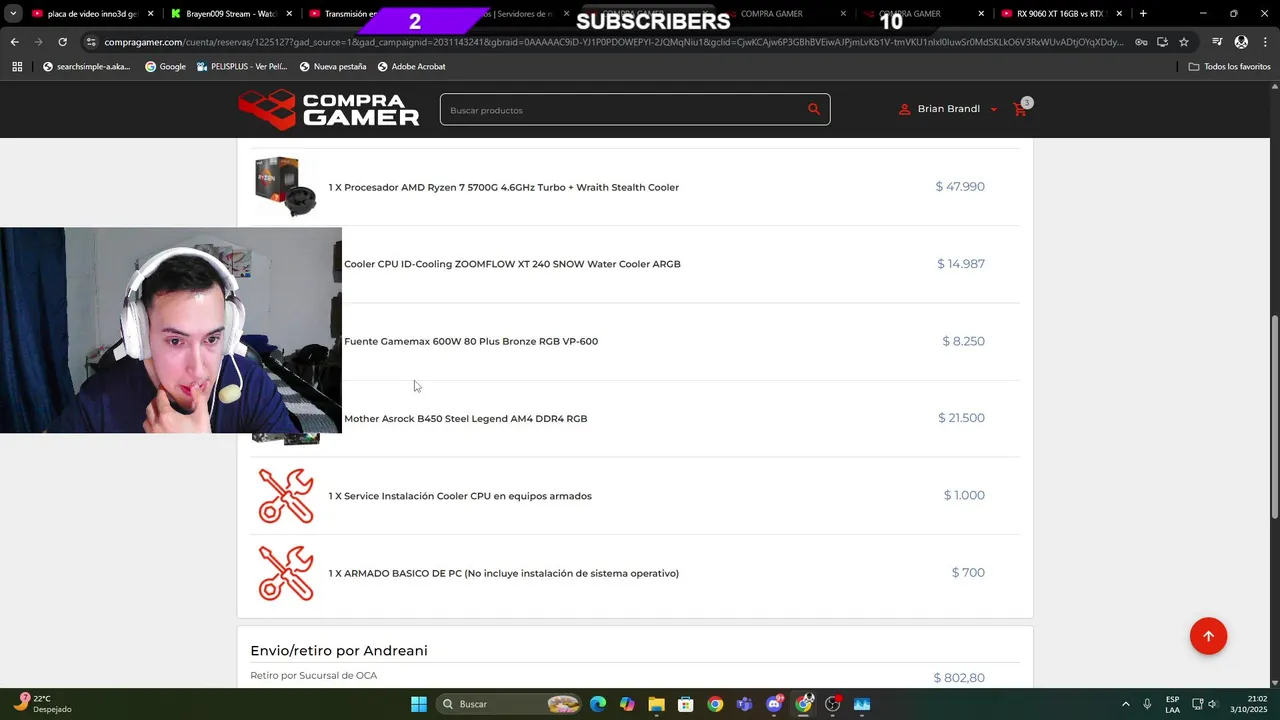Reload the page with refresh icon
The height and width of the screenshot is (720, 1280).
pyautogui.click(x=62, y=42)
